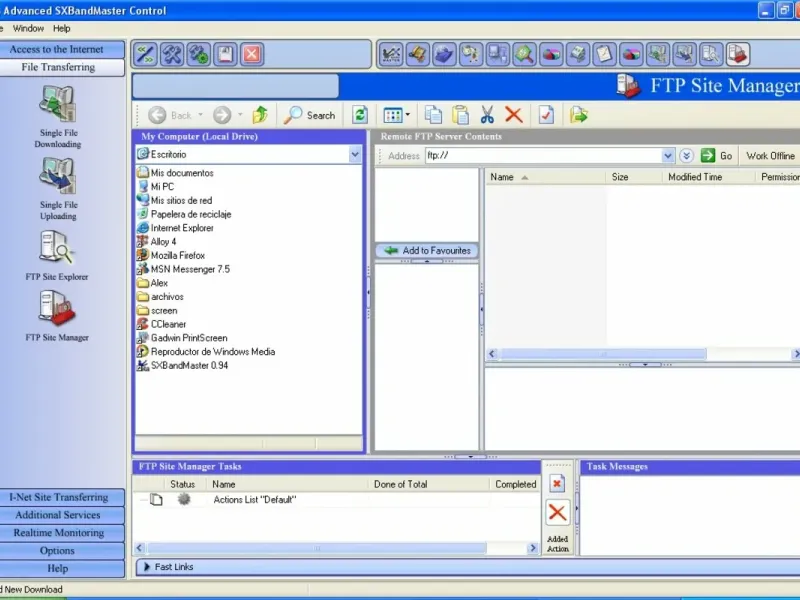This screenshot has height=600, width=800.
Task: Click the tasks list horizontal scrollbar
Action: coord(316,548)
